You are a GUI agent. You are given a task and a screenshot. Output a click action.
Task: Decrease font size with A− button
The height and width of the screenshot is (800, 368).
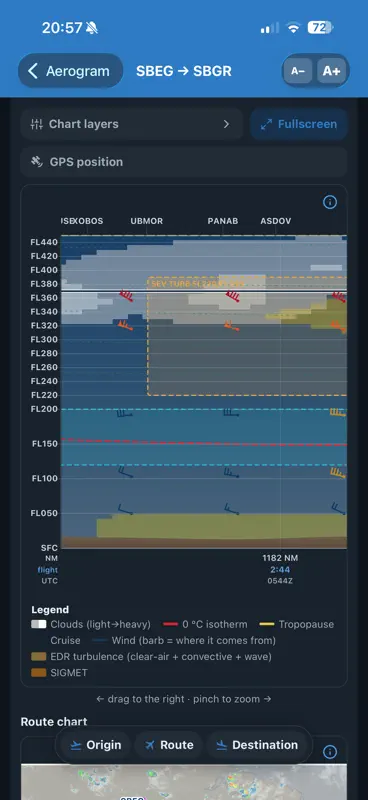298,71
